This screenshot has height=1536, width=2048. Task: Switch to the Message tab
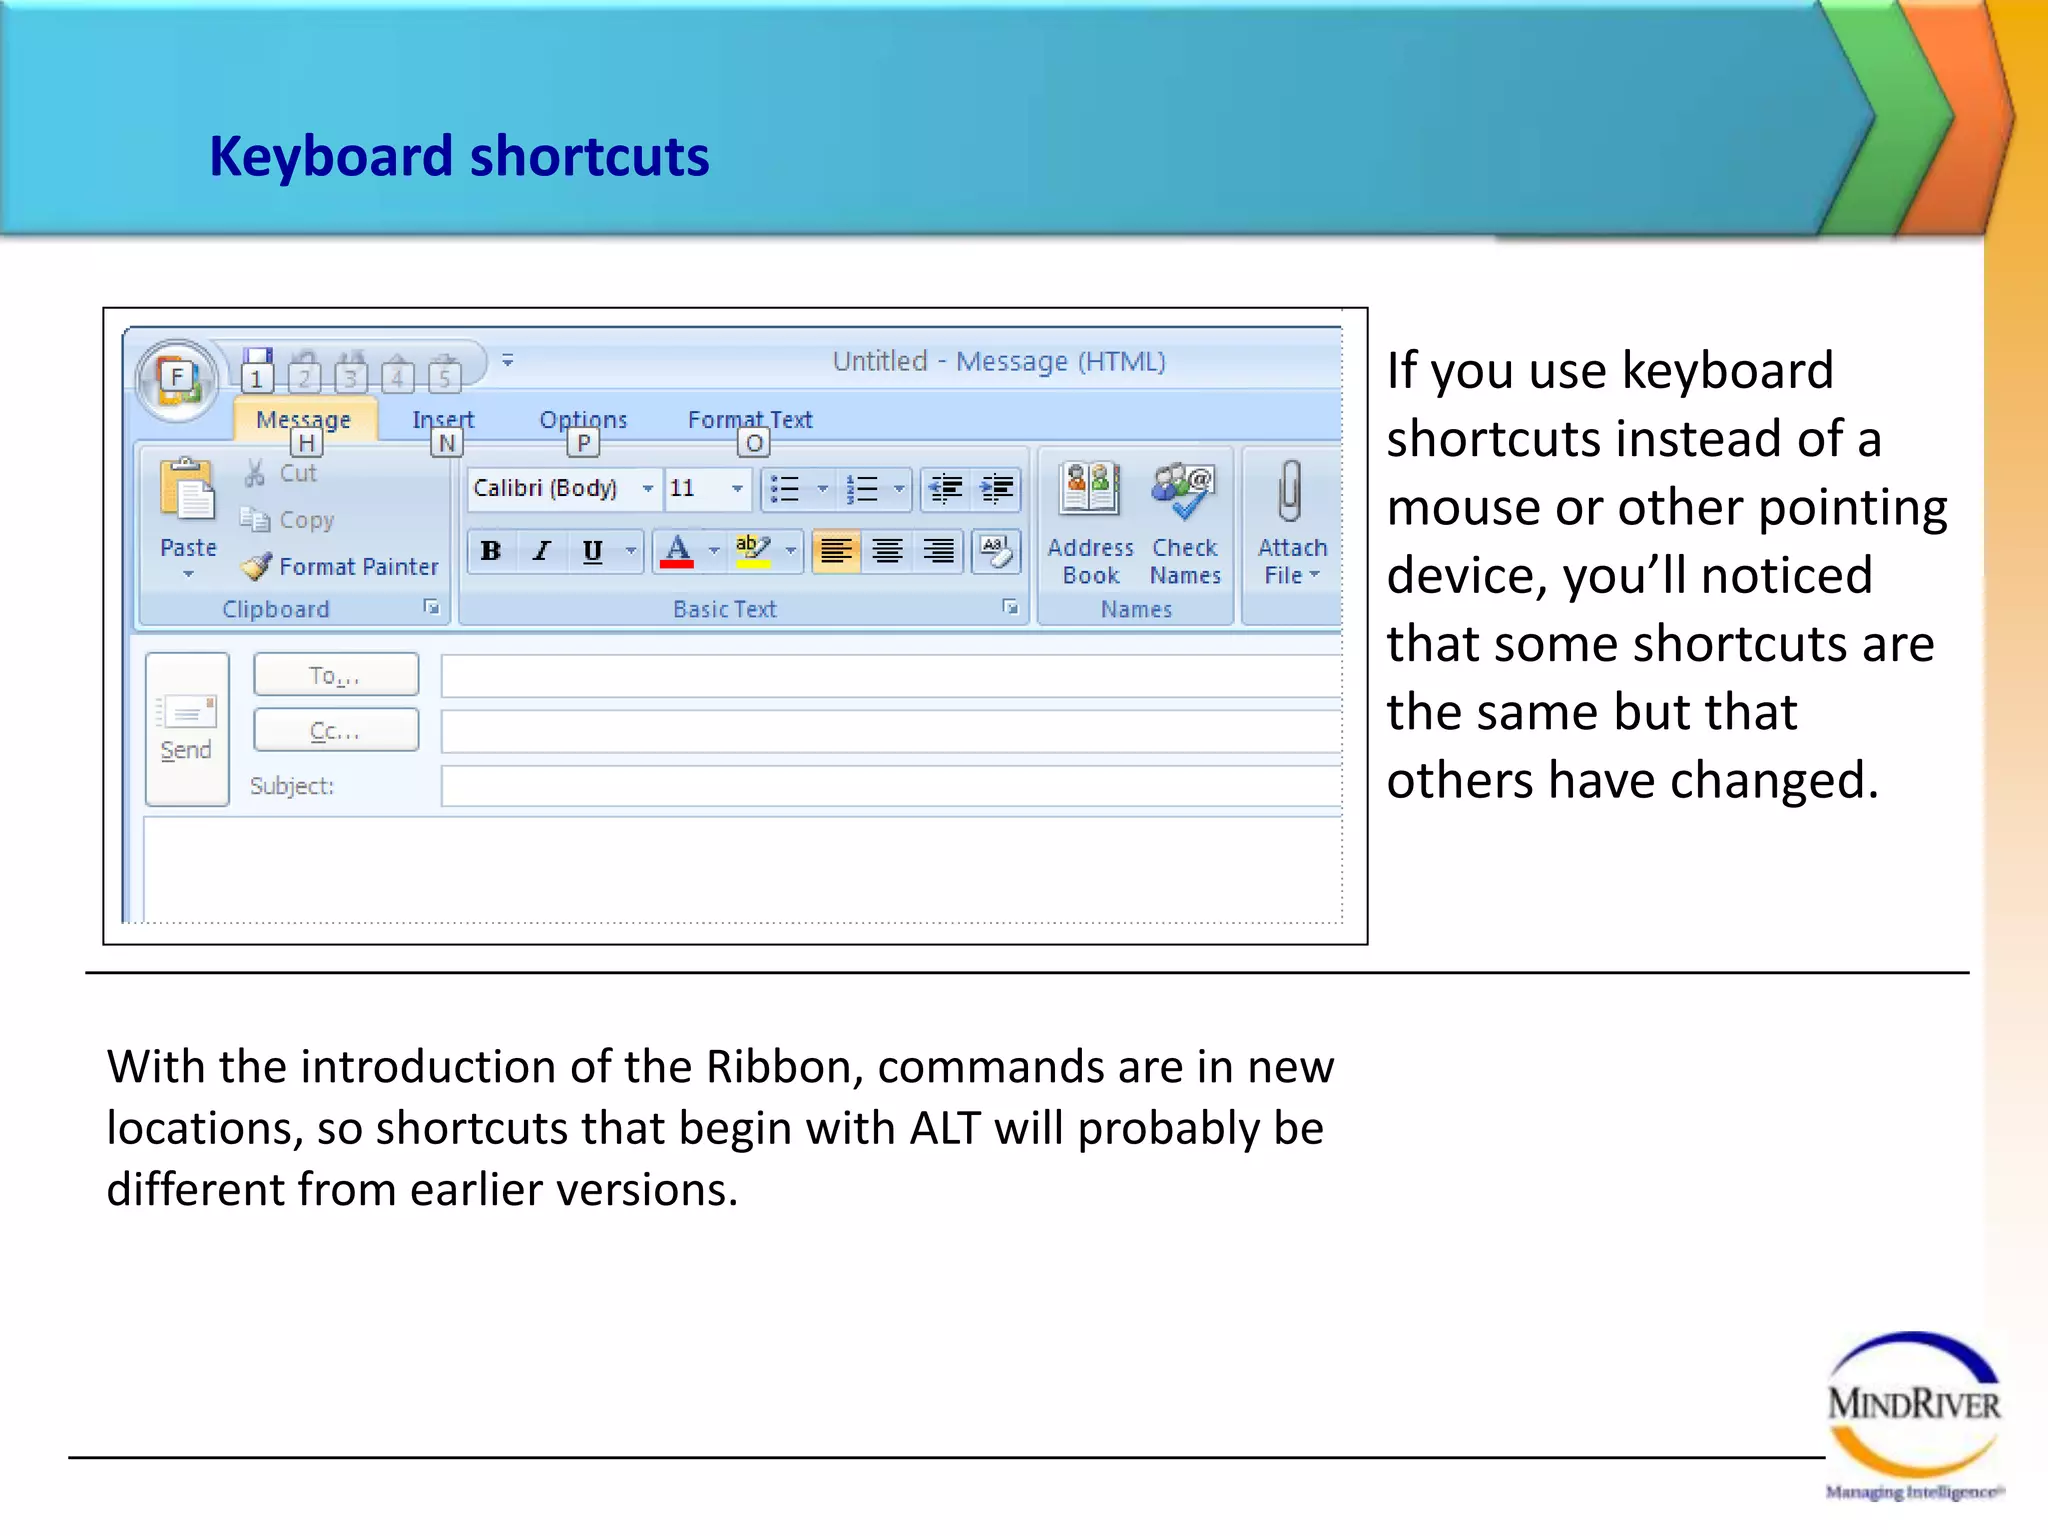tap(304, 419)
